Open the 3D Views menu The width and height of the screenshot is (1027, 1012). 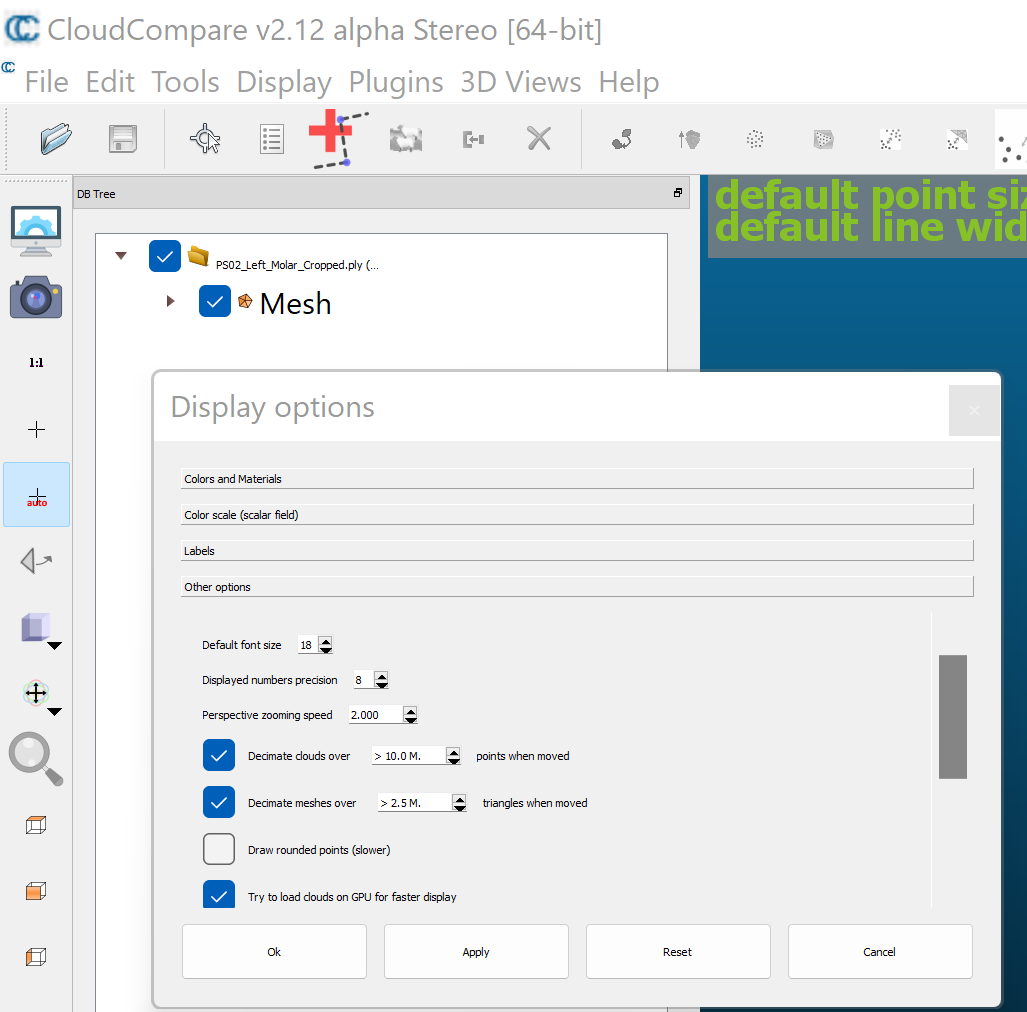click(520, 82)
